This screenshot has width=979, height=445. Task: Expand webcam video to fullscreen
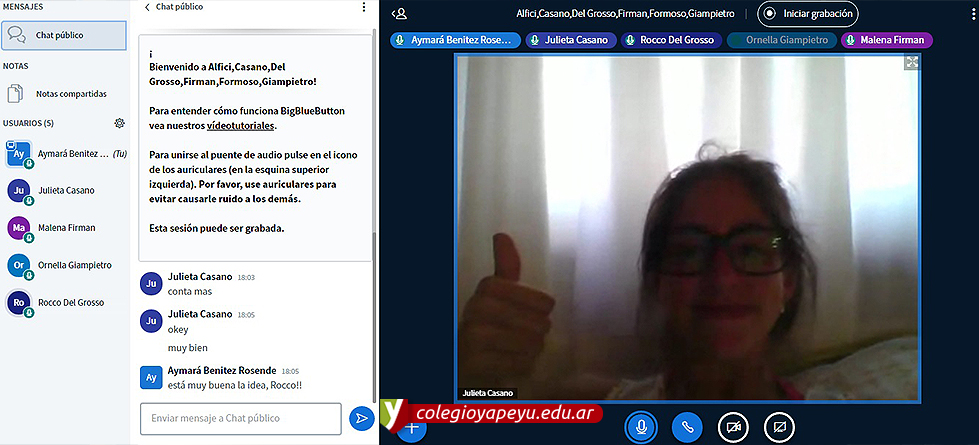911,62
